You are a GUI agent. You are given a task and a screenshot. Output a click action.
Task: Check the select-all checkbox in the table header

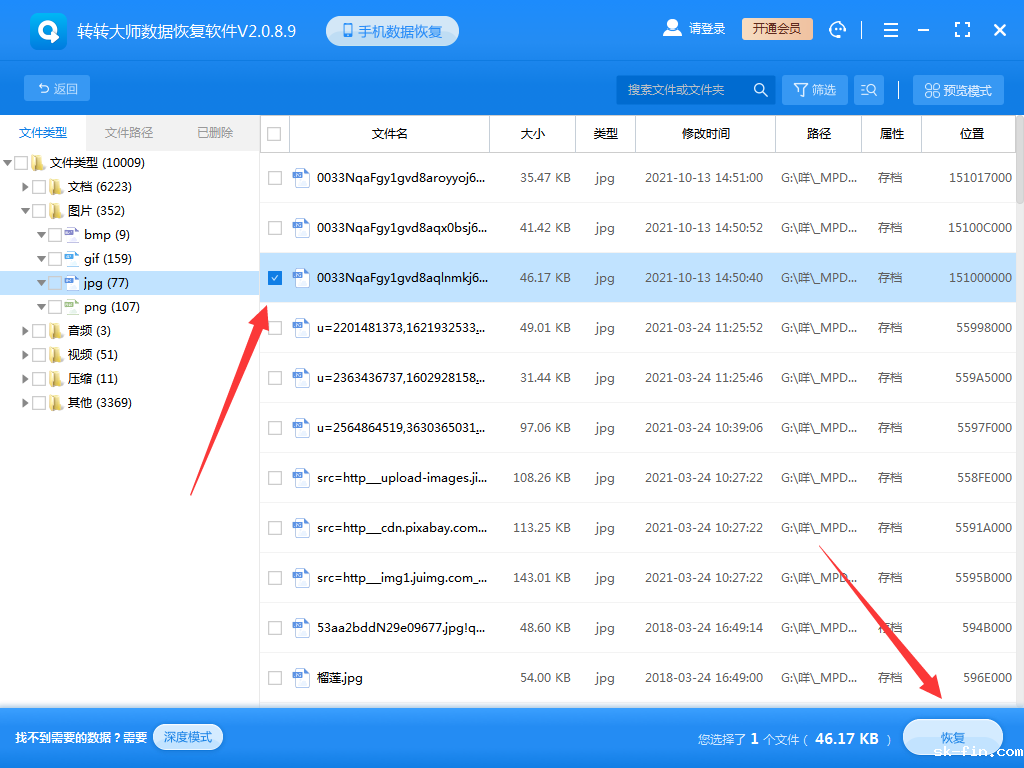coord(274,134)
